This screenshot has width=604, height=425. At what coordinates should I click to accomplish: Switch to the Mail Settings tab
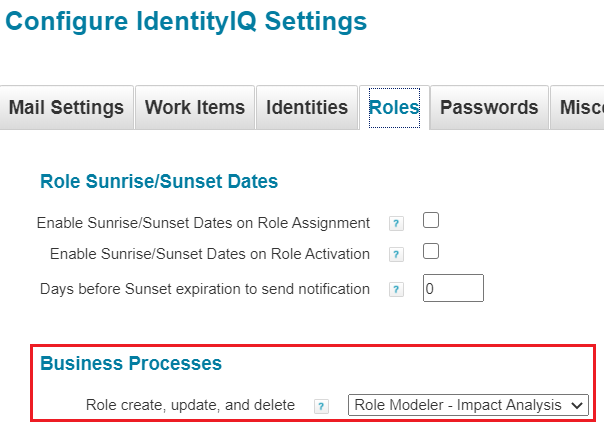[x=66, y=108]
